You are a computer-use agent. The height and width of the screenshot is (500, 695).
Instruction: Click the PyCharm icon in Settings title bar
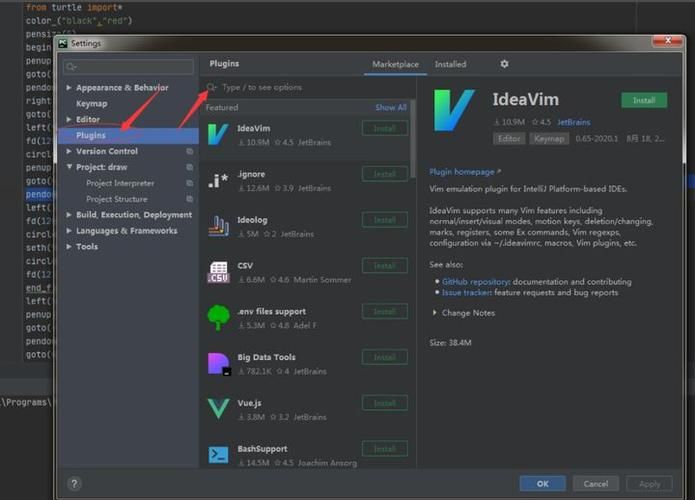click(x=63, y=43)
